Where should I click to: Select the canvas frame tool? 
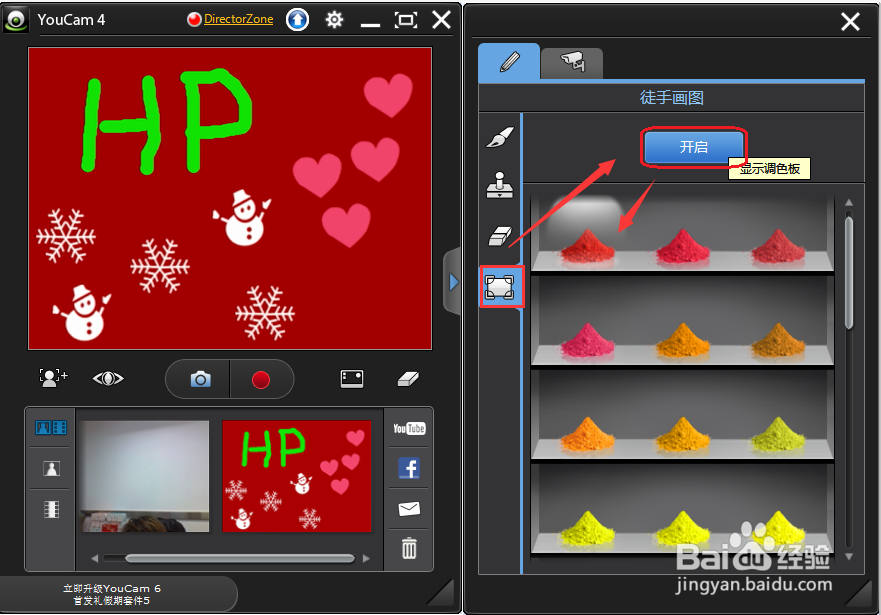click(499, 287)
